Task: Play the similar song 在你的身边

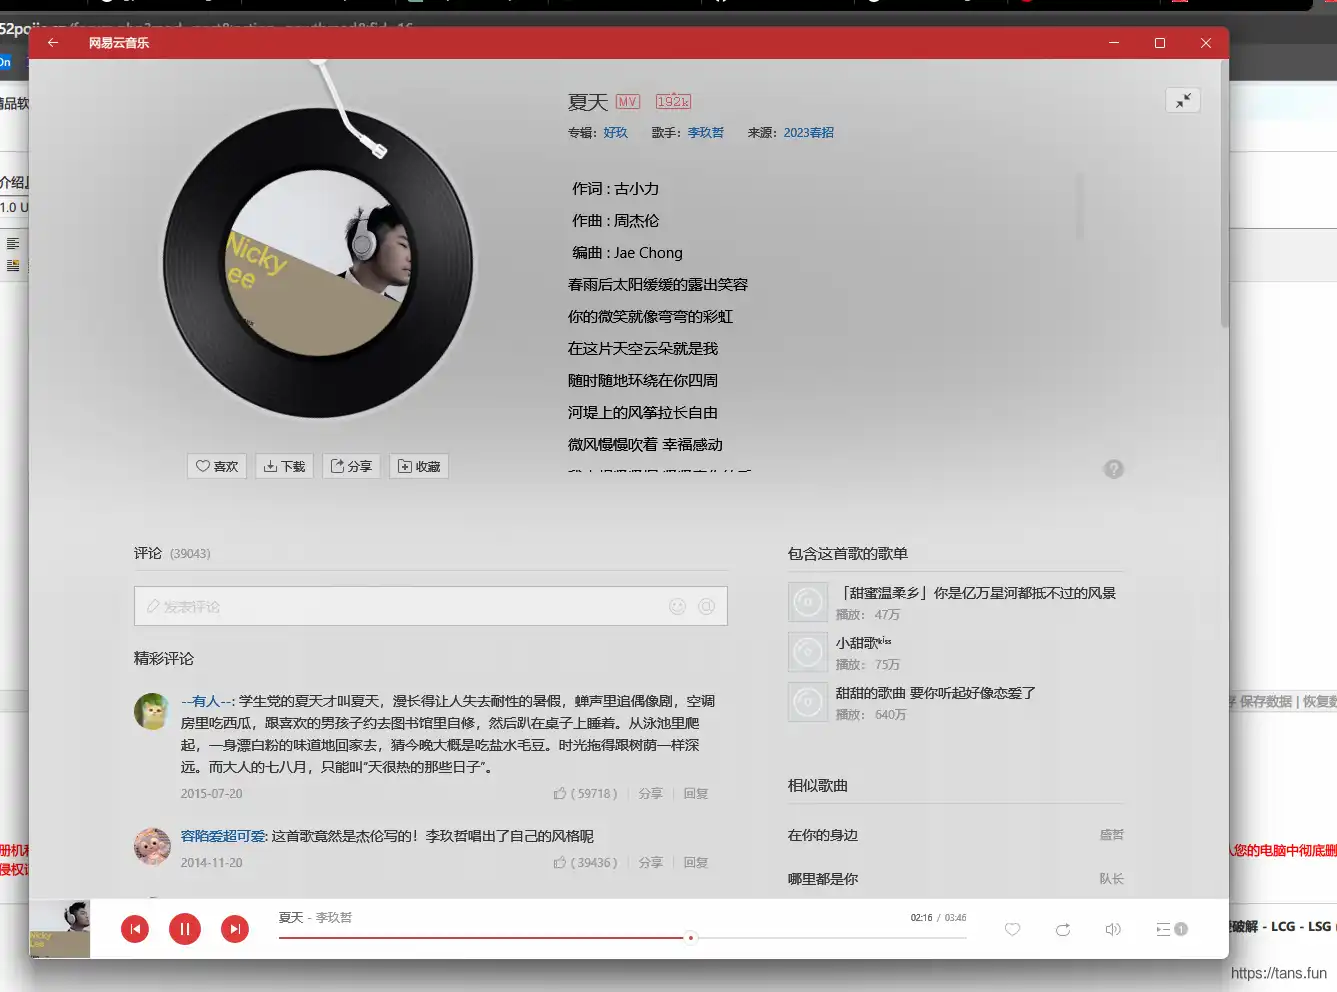Action: [x=823, y=835]
